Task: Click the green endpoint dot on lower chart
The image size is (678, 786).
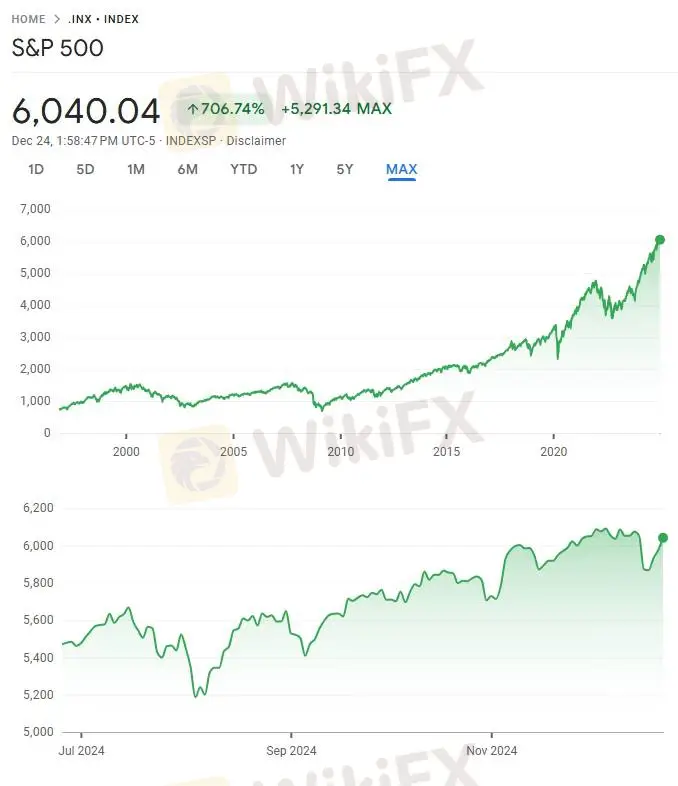Action: pos(663,538)
